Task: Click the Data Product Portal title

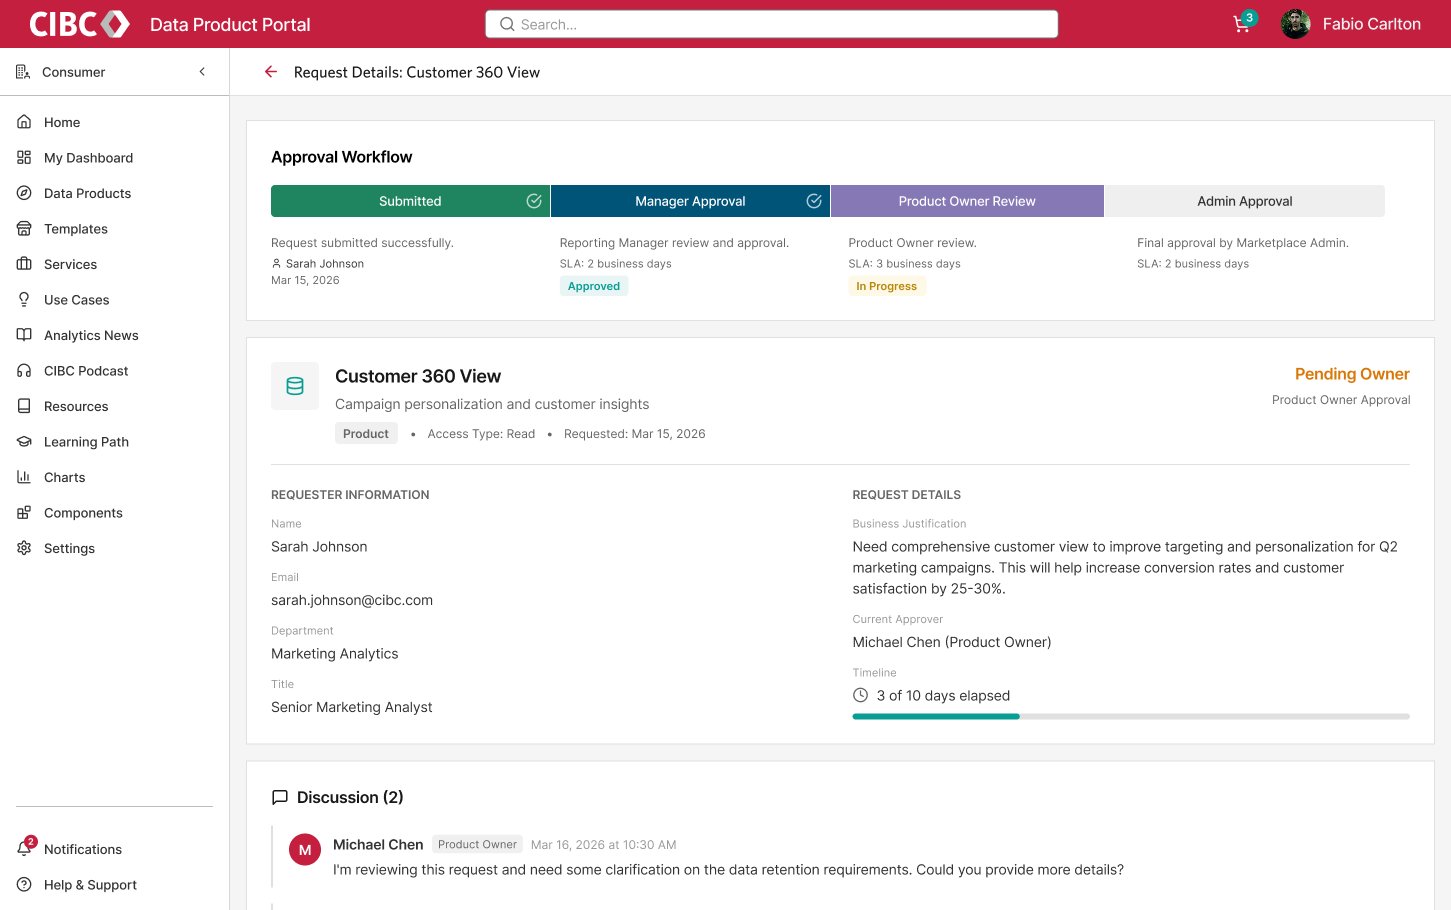Action: (x=230, y=24)
